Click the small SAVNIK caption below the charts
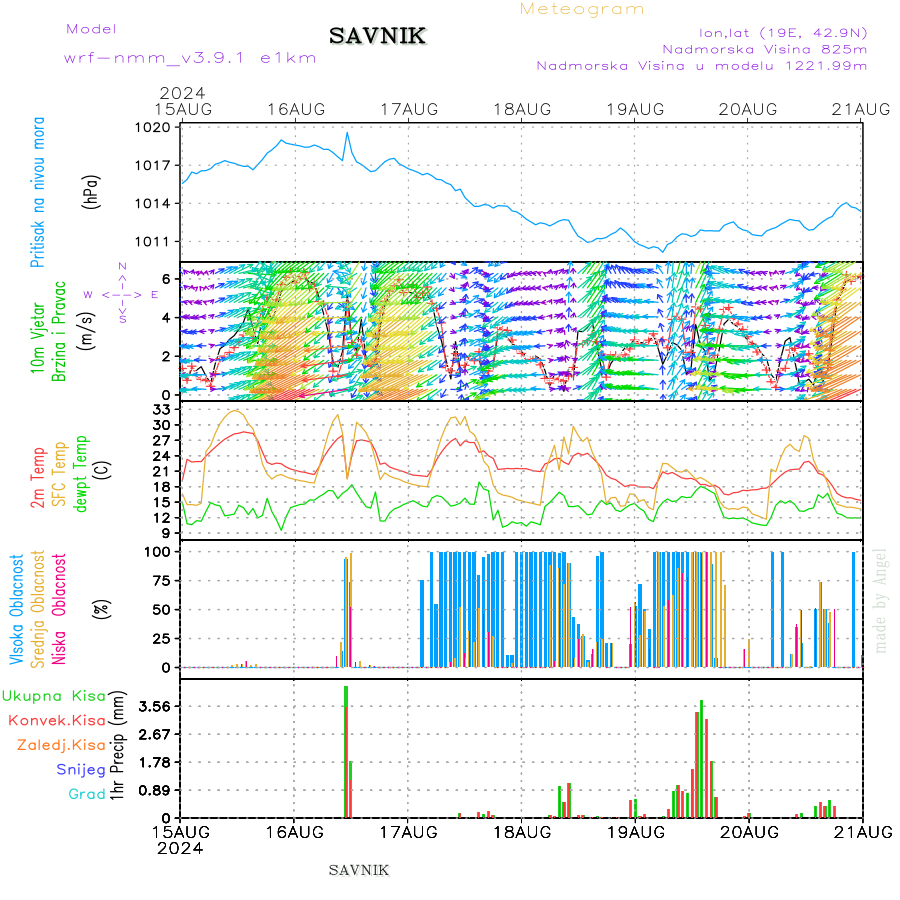 pyautogui.click(x=359, y=871)
